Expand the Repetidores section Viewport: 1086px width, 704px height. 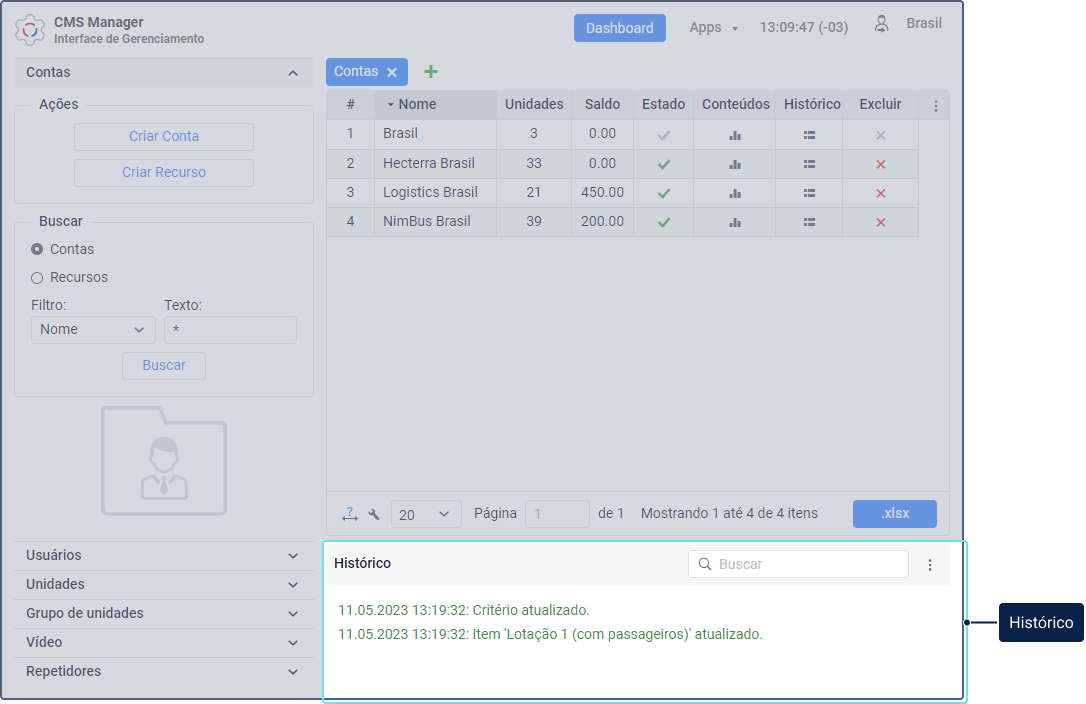163,672
